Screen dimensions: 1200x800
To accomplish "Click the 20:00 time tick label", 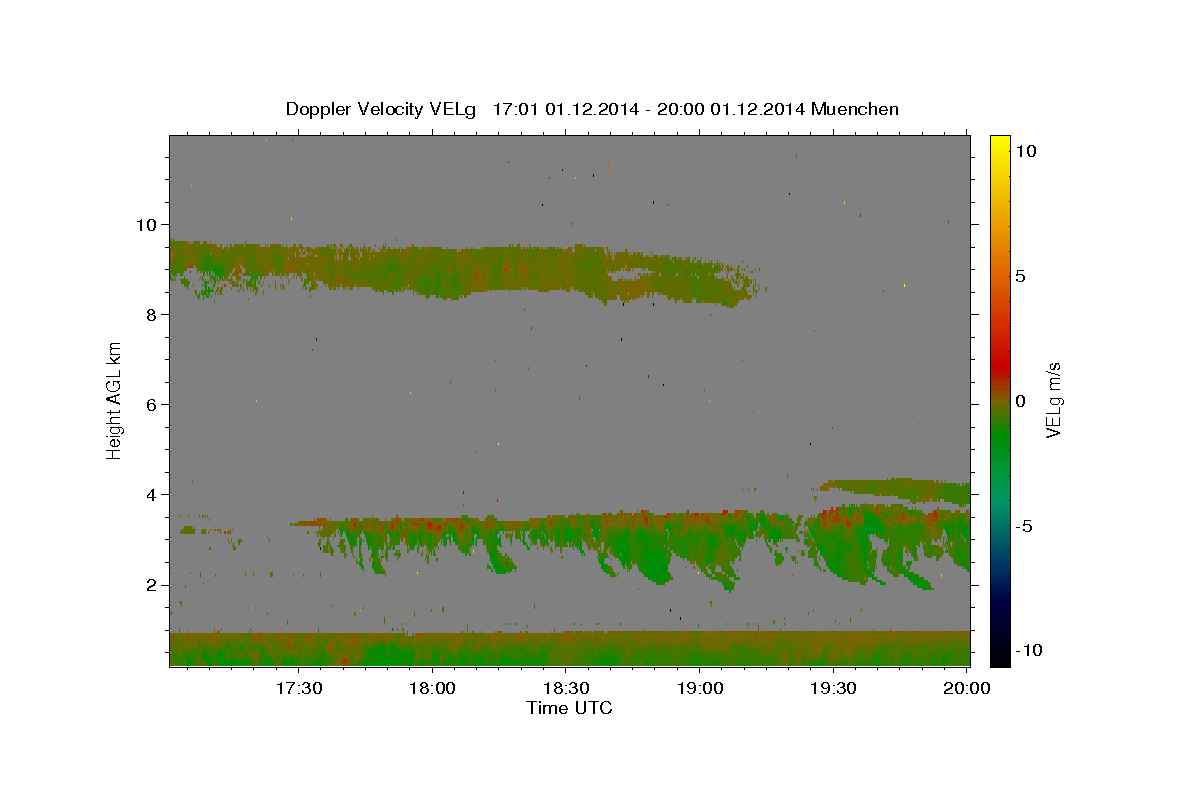I will [x=966, y=688].
